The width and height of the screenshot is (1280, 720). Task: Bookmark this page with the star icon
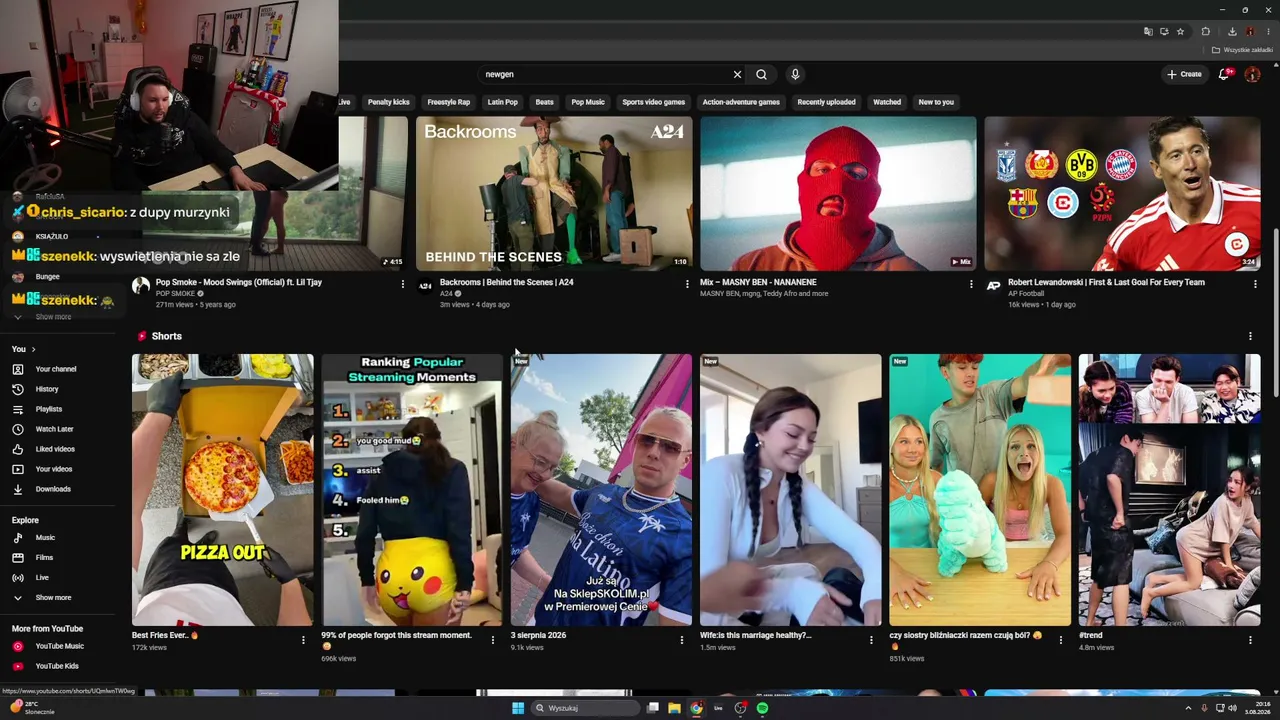[1180, 31]
